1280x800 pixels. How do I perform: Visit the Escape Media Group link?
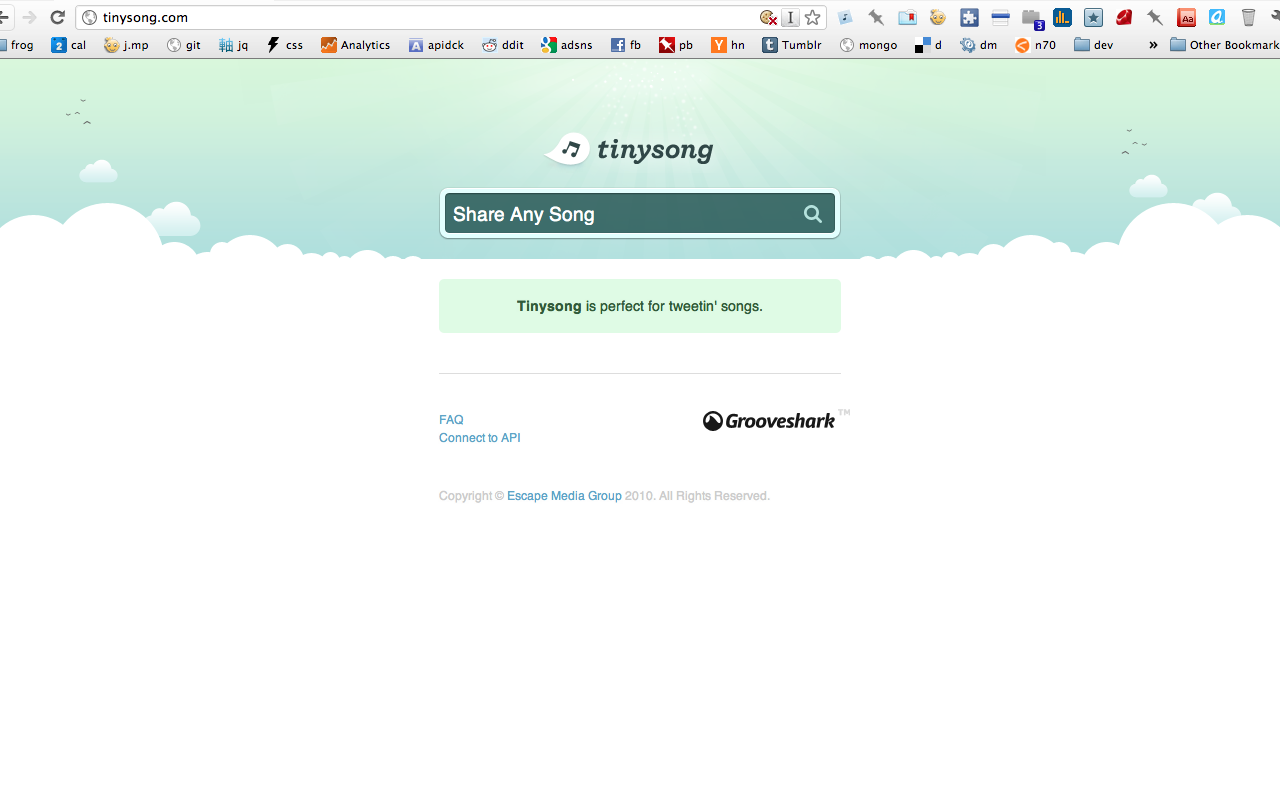coord(564,496)
